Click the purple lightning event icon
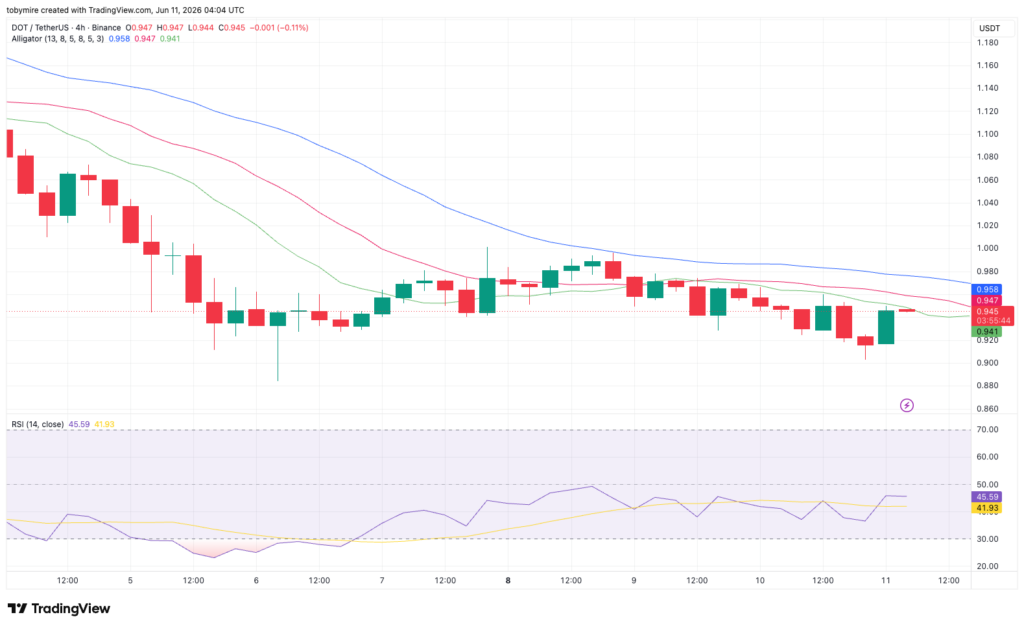Image resolution: width=1024 pixels, height=628 pixels. coord(906,405)
